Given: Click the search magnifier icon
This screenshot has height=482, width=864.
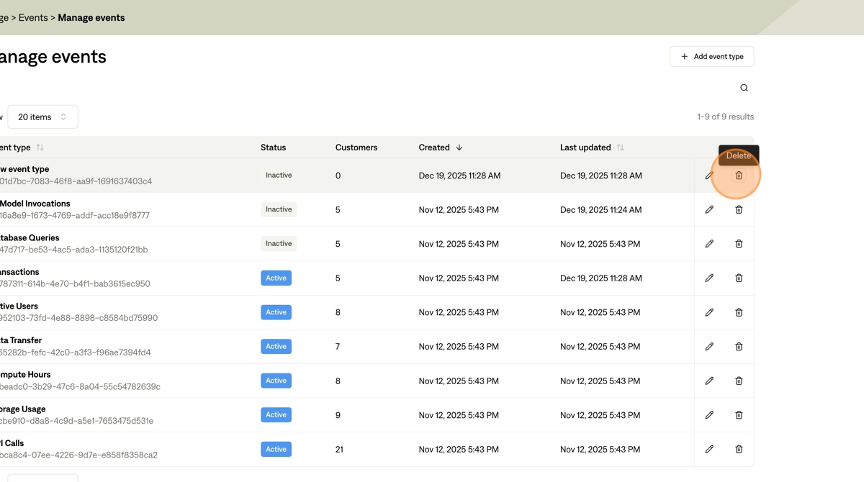Looking at the screenshot, I should click(743, 88).
